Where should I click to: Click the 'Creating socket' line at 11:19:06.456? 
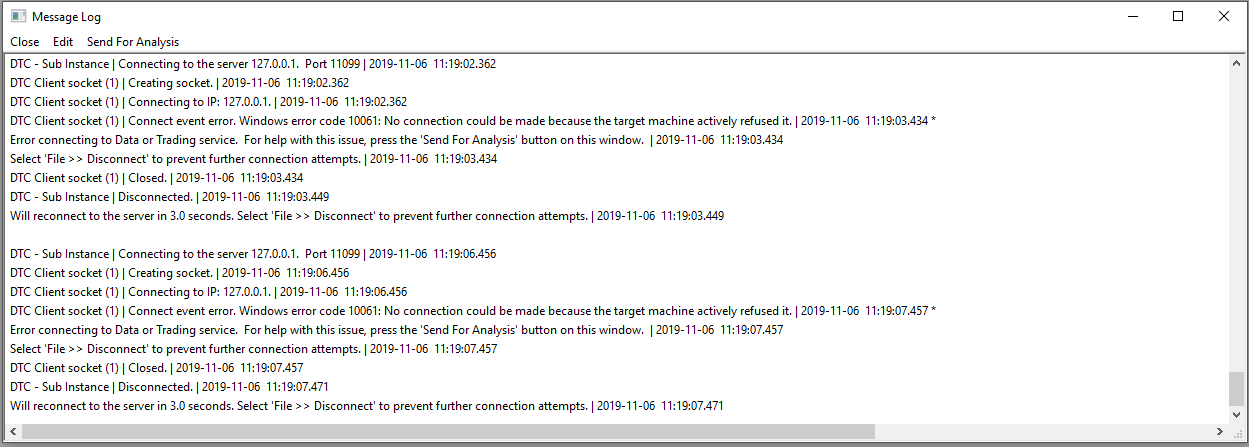click(x=180, y=273)
